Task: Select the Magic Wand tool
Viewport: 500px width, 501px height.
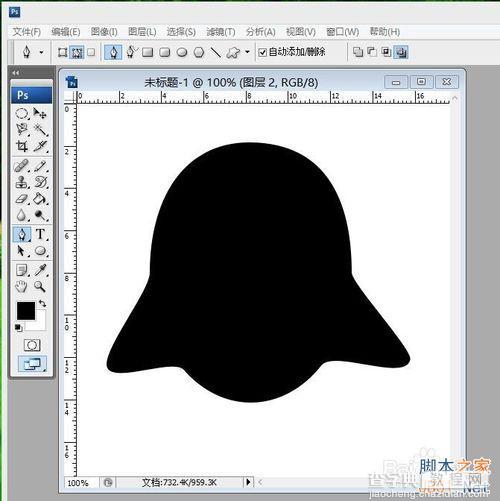Action: point(40,130)
